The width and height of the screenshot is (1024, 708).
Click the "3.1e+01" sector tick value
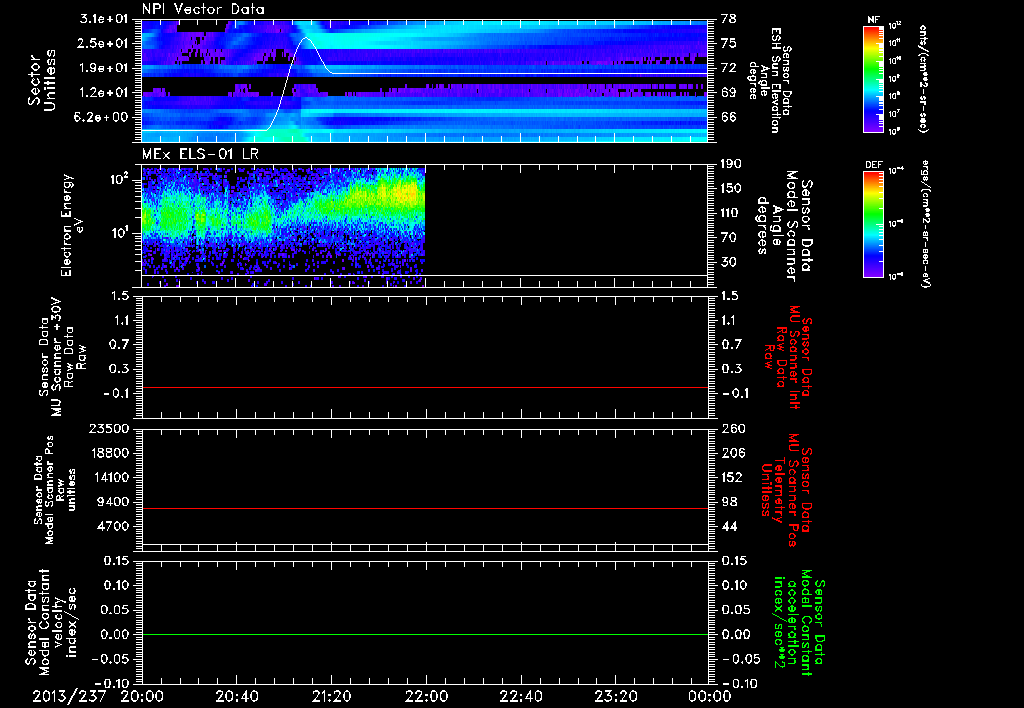[104, 19]
